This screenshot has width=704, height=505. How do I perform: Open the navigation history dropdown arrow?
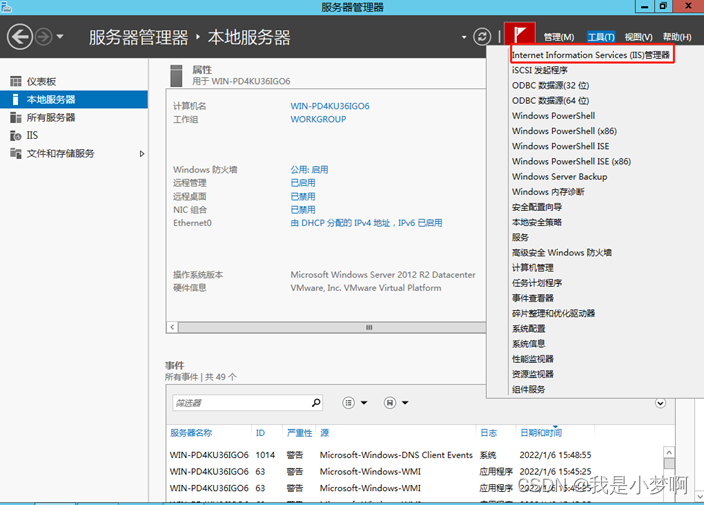tap(60, 36)
